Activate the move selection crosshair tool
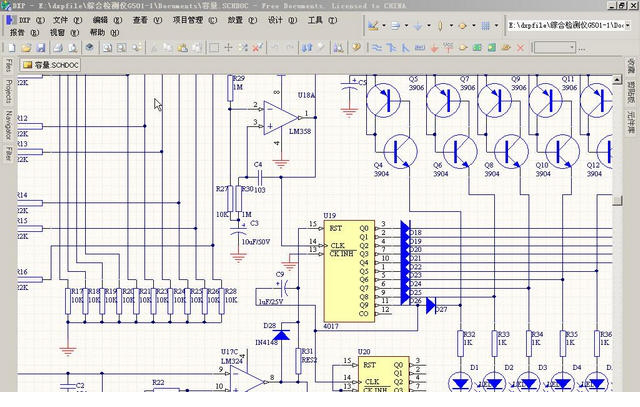 pos(229,48)
